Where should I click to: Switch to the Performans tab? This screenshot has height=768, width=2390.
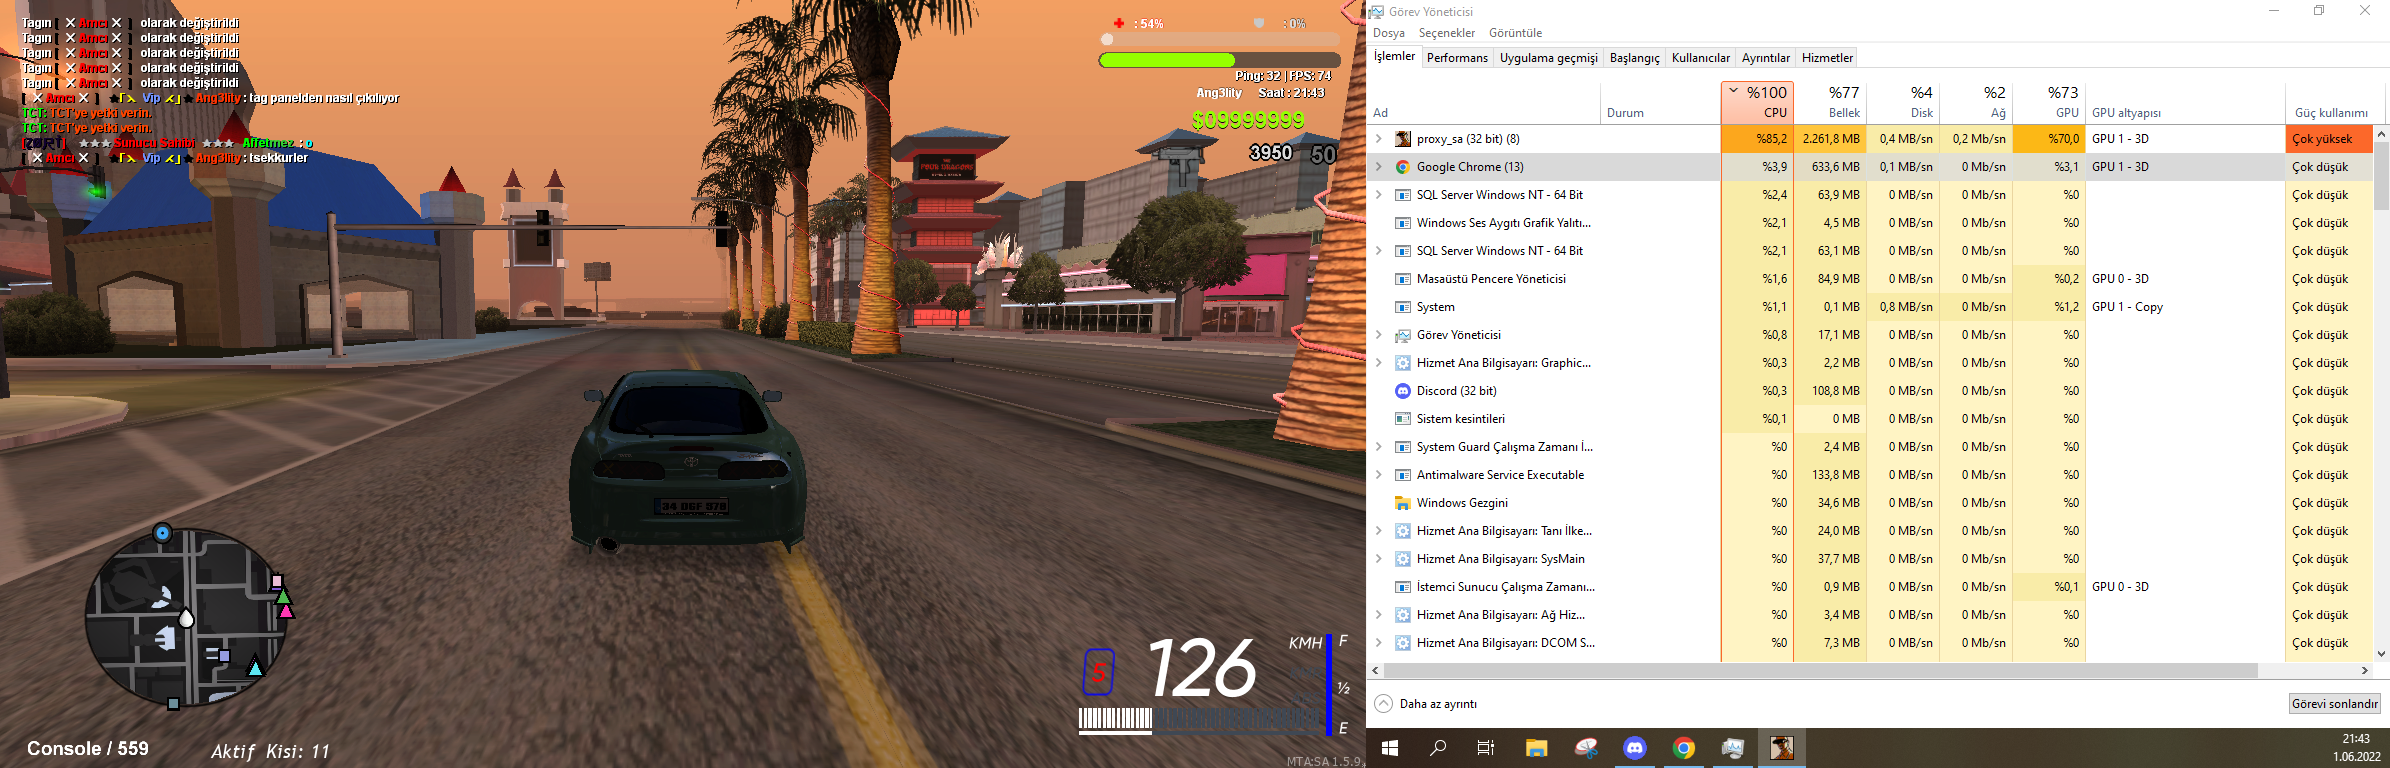[x=1457, y=58]
